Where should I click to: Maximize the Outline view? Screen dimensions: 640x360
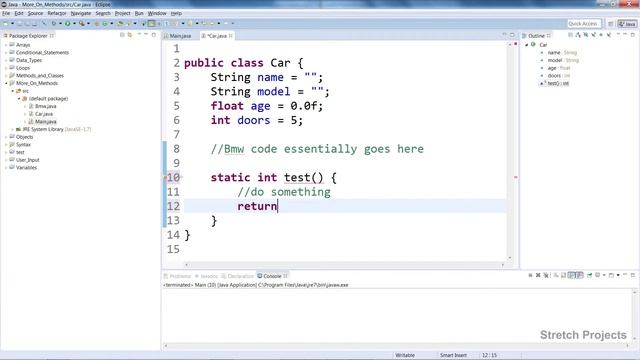[633, 35]
